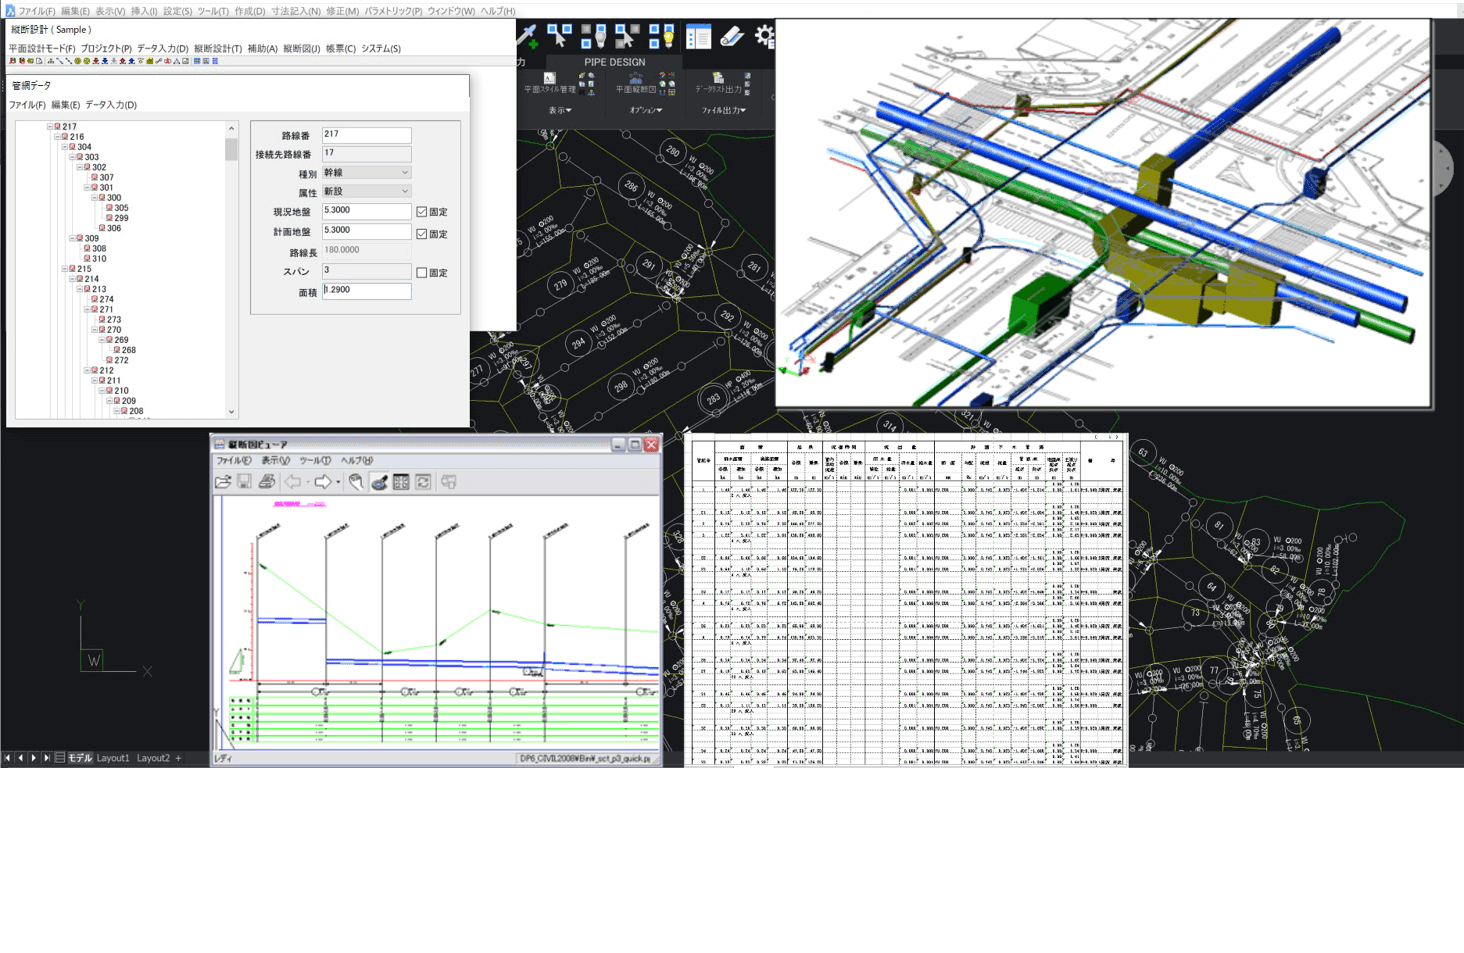Click the データリスト出力 ribbon icon

point(717,78)
